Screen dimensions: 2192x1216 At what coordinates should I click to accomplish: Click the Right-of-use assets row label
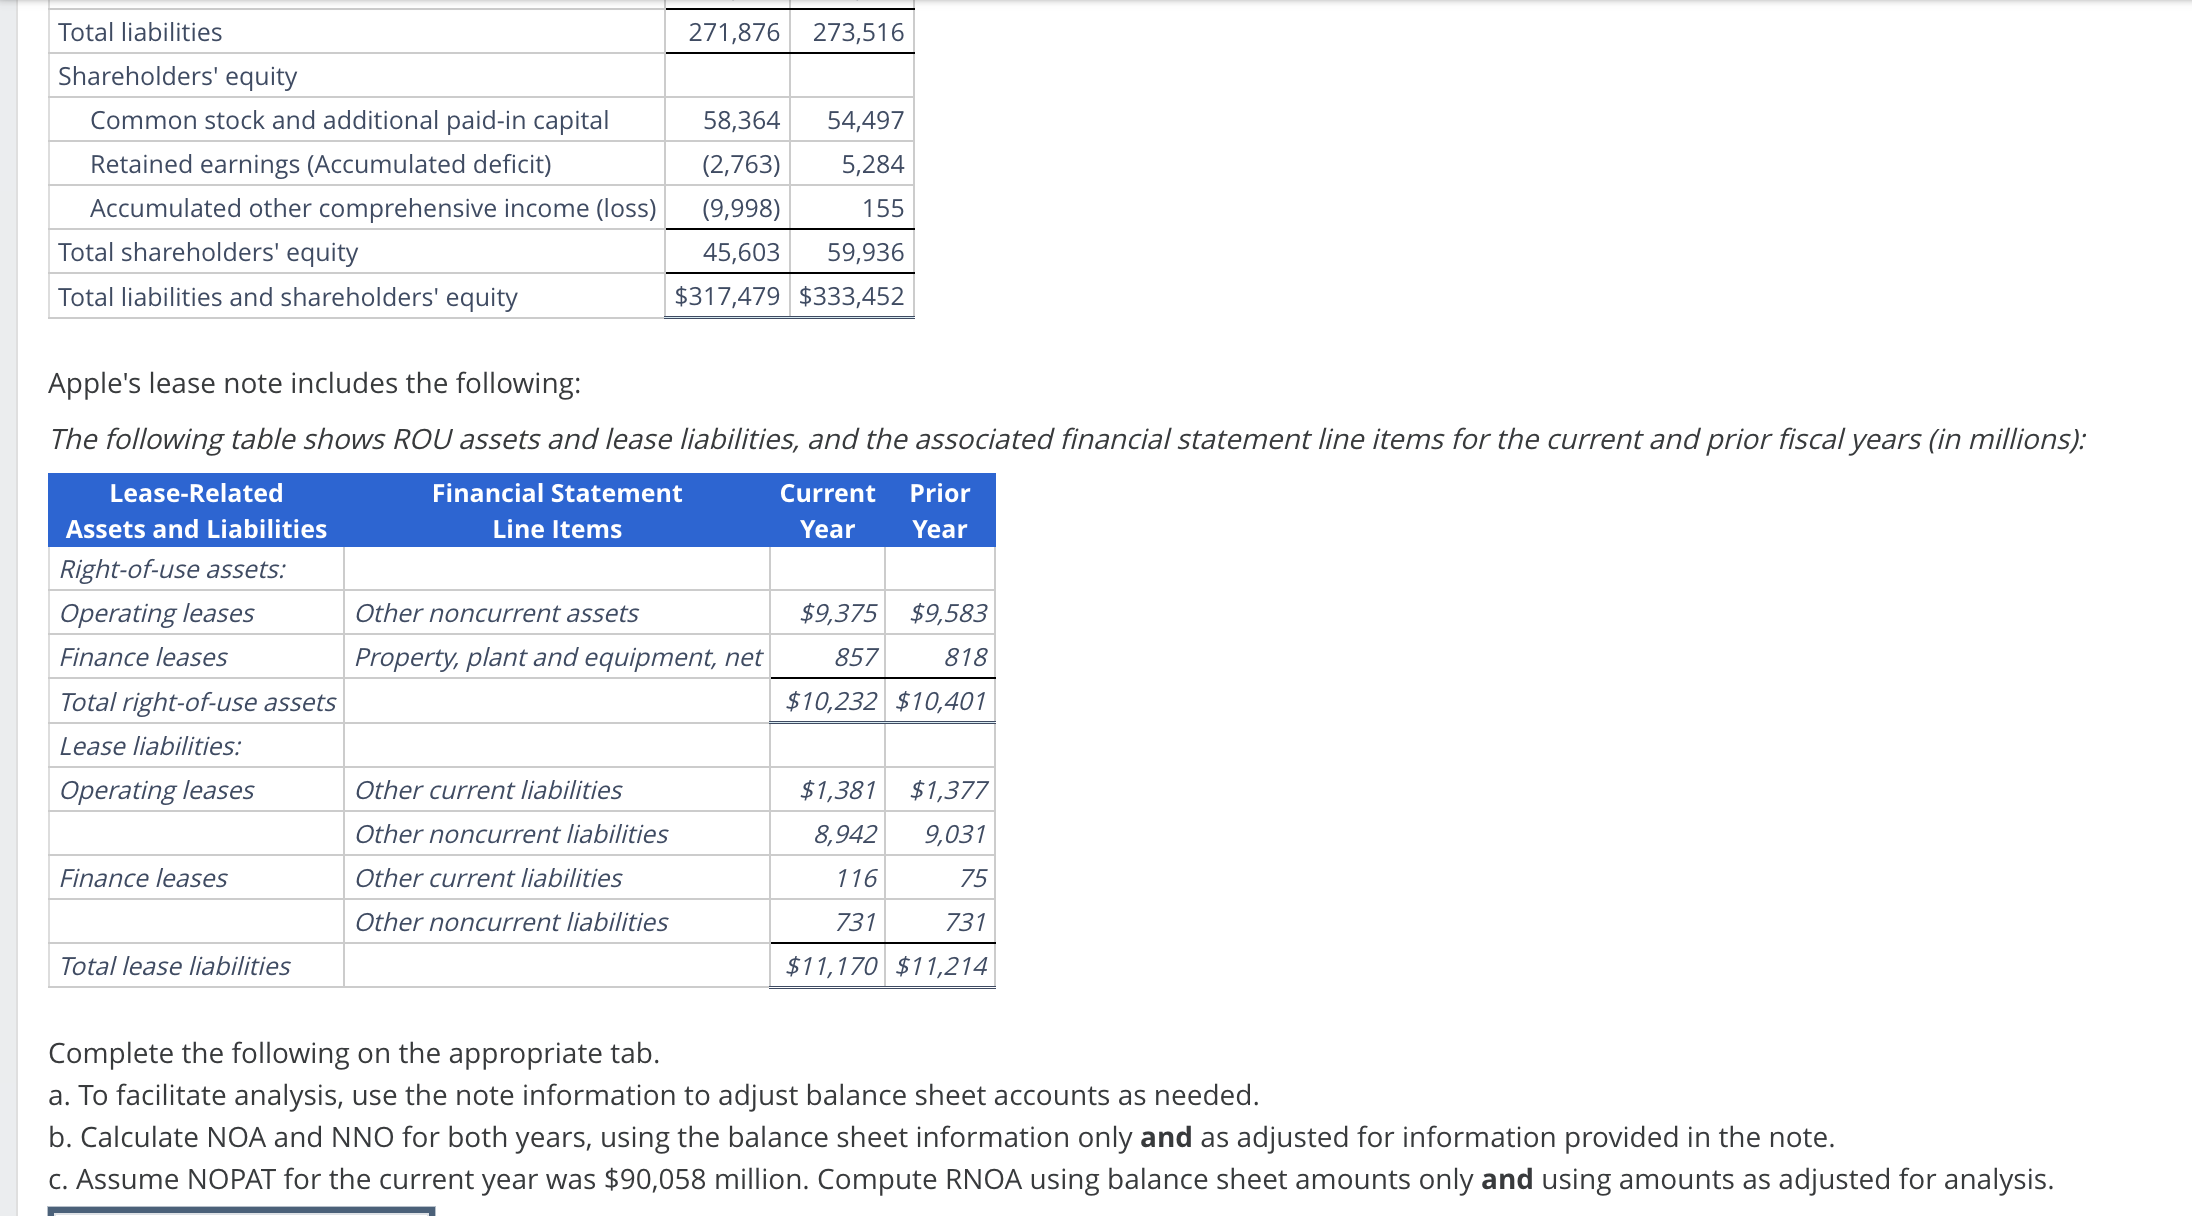click(x=172, y=569)
